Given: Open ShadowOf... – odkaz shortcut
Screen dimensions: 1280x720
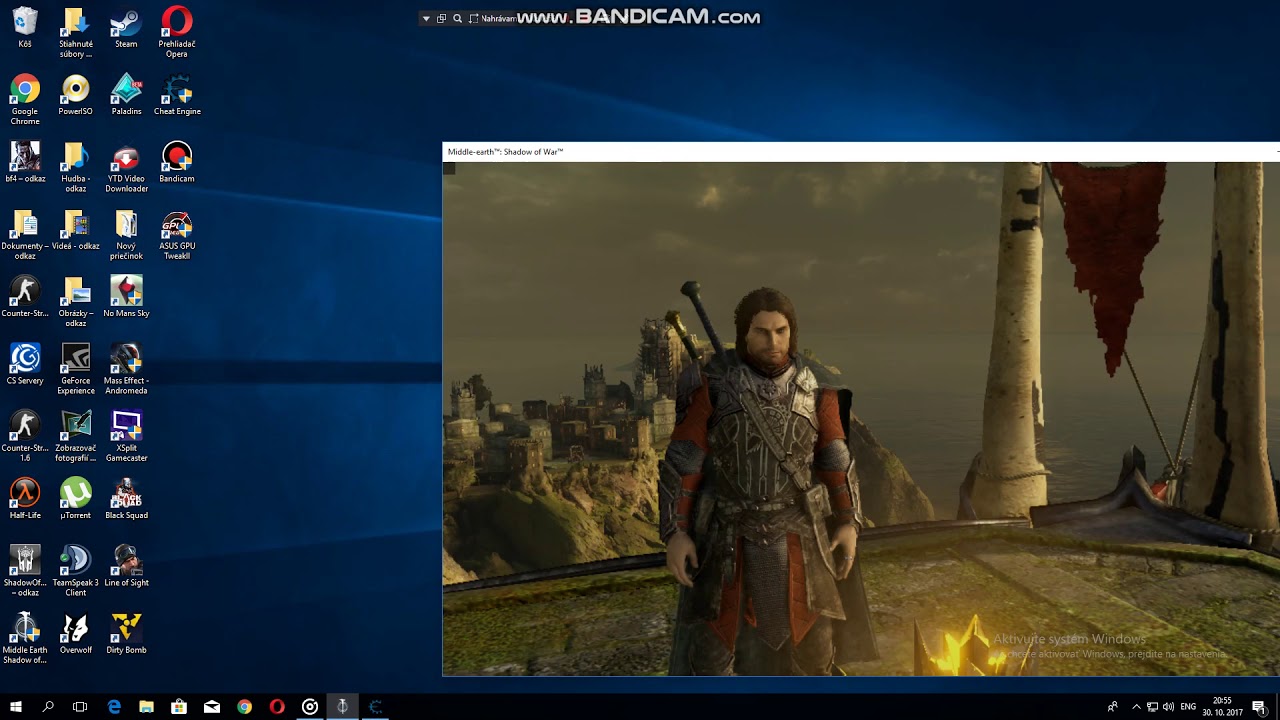Looking at the screenshot, I should 25,570.
